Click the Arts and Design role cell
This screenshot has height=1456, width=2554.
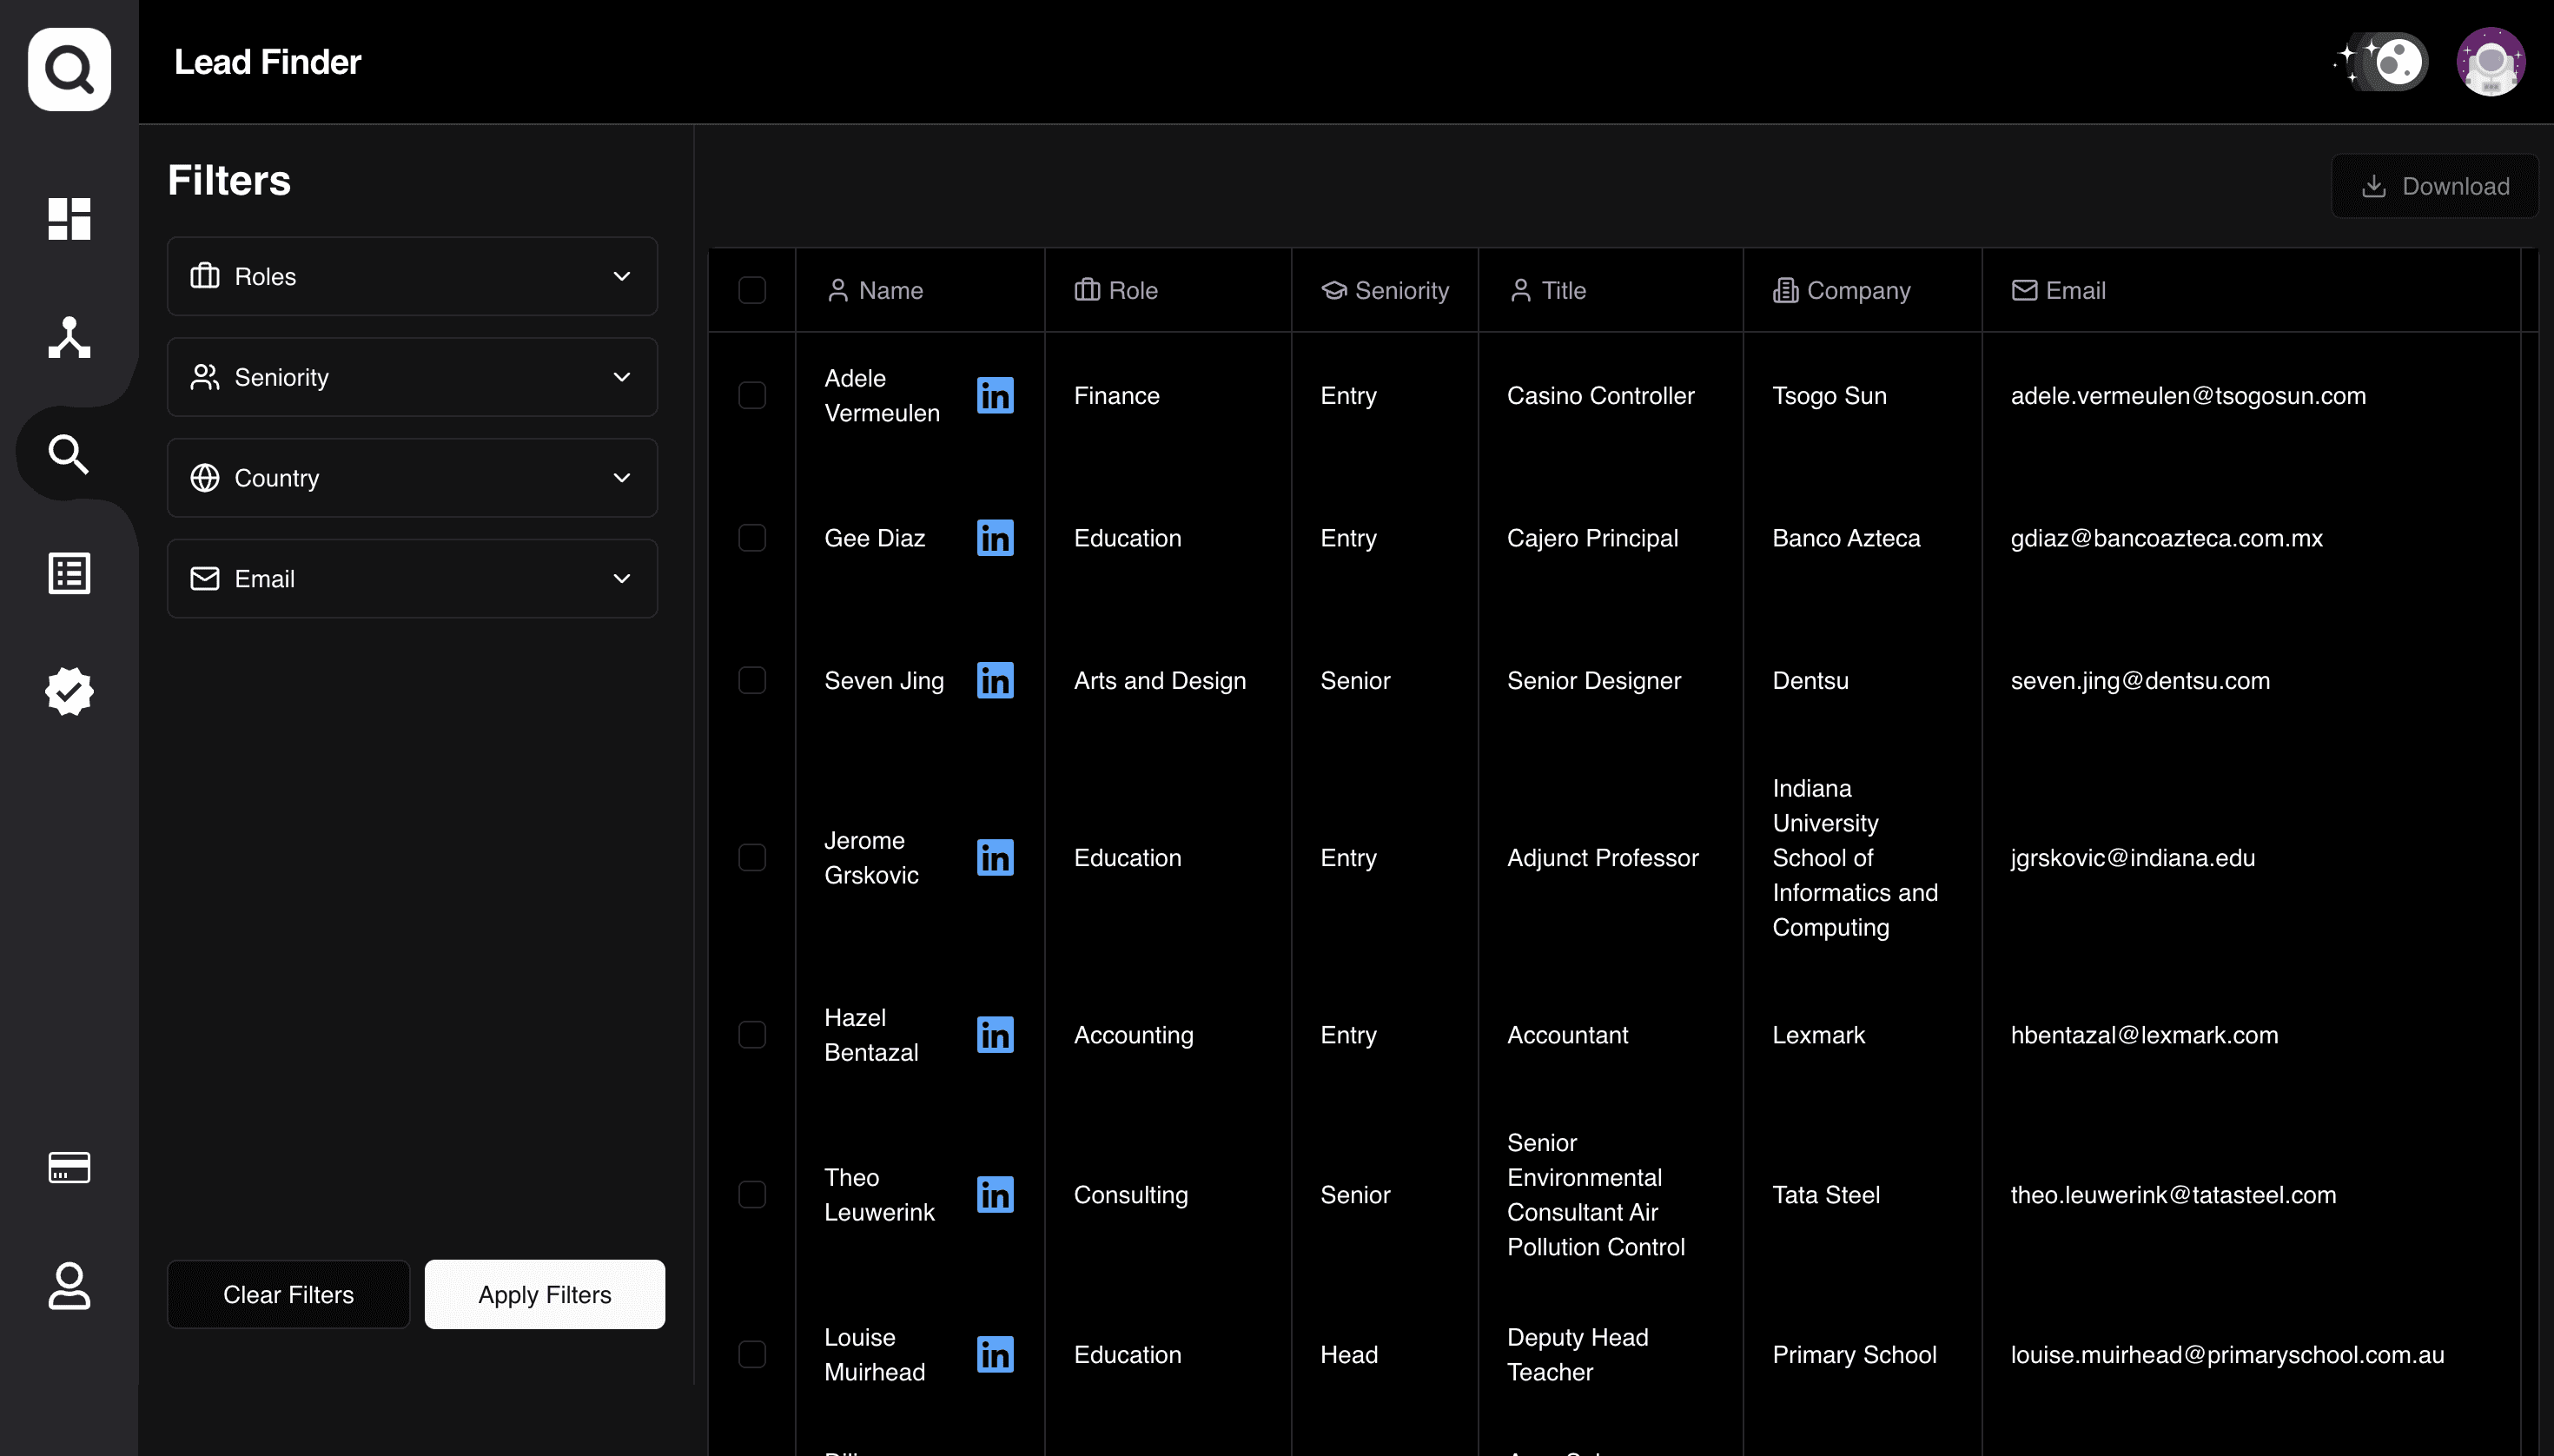[x=1159, y=680]
